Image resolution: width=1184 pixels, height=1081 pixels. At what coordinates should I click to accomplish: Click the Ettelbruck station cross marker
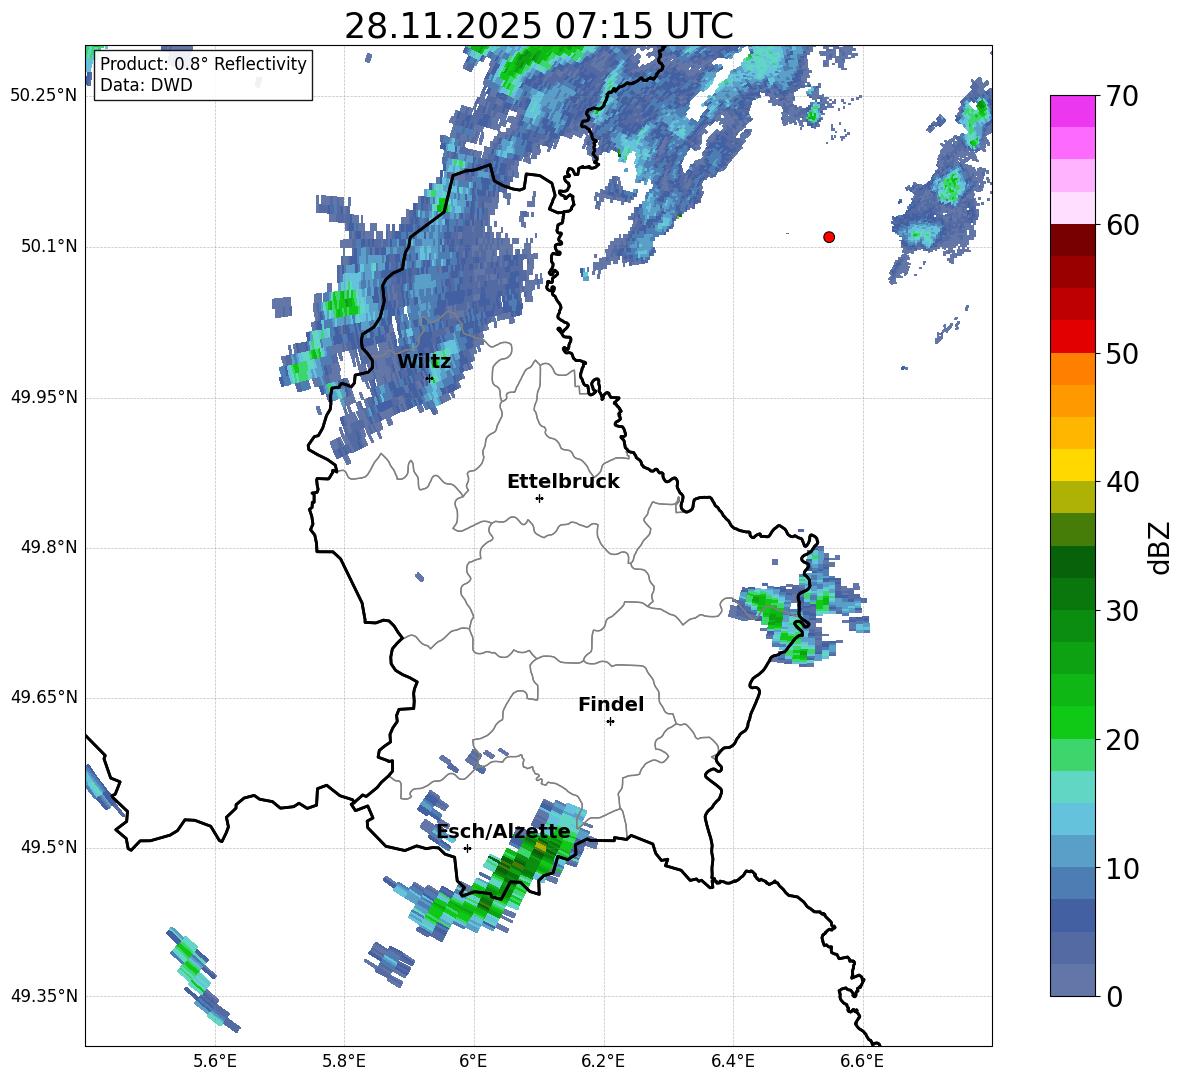coord(539,498)
